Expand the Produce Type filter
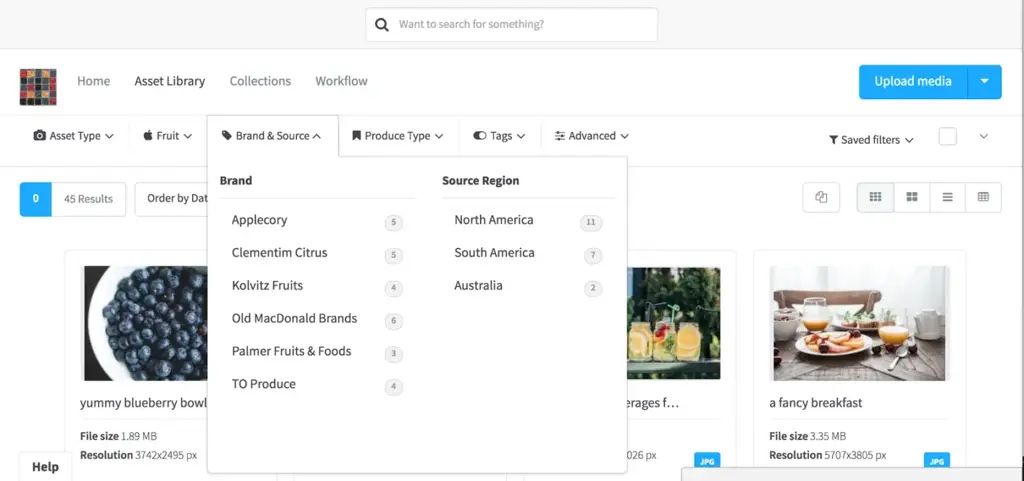Screen dimensions: 1024x481 click(x=397, y=136)
